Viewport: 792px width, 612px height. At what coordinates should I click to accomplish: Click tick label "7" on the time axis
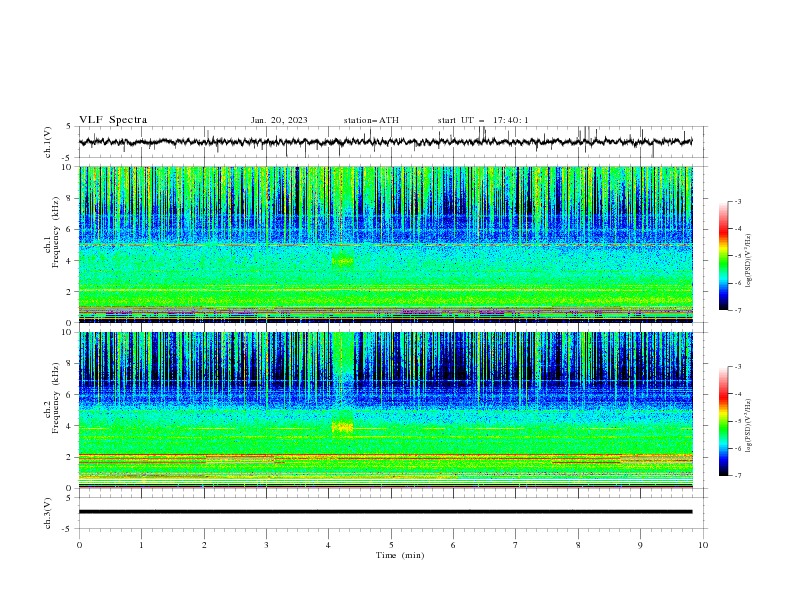click(x=516, y=545)
